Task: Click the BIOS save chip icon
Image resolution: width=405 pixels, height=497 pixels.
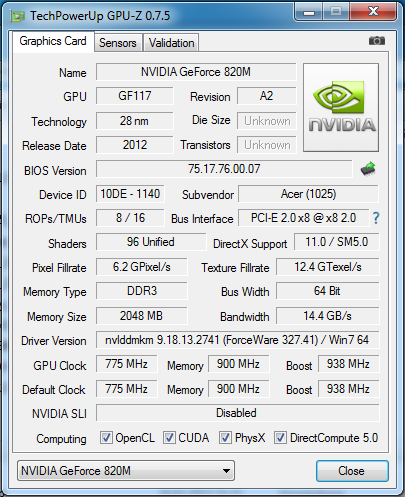Action: [368, 169]
